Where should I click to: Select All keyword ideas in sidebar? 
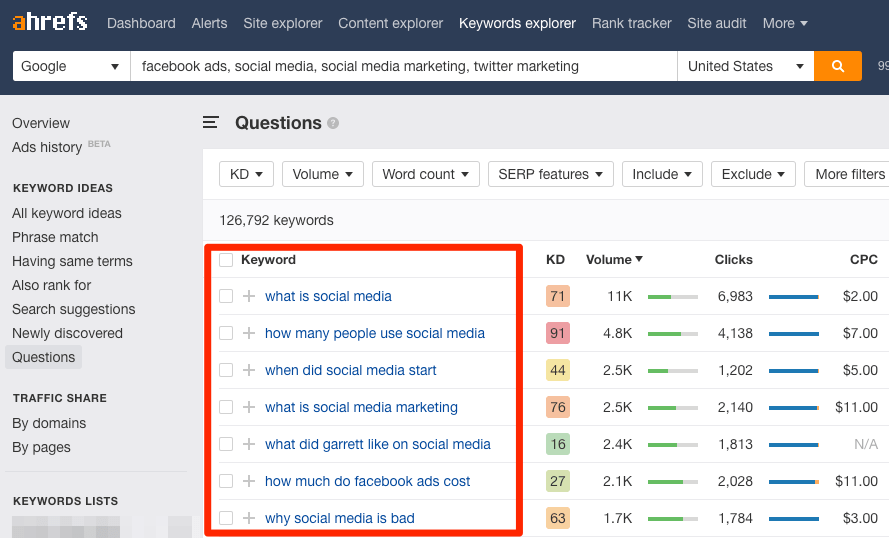[67, 213]
